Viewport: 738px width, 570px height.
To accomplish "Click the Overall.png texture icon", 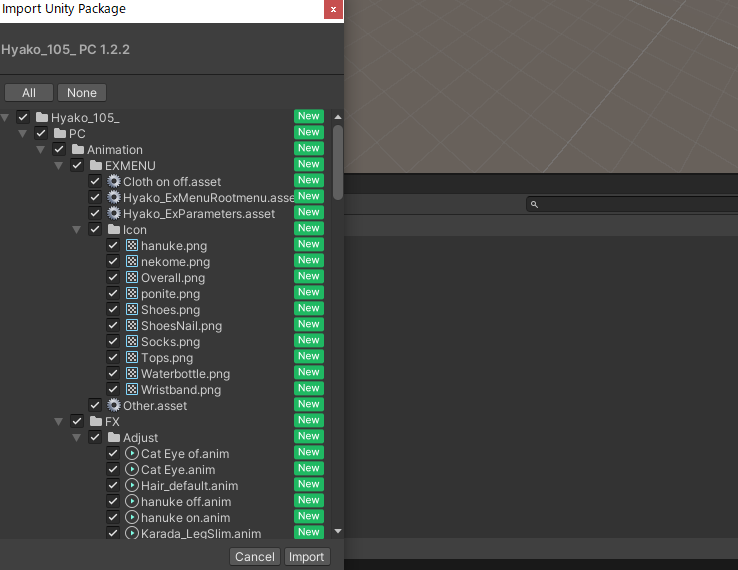I will [x=132, y=277].
